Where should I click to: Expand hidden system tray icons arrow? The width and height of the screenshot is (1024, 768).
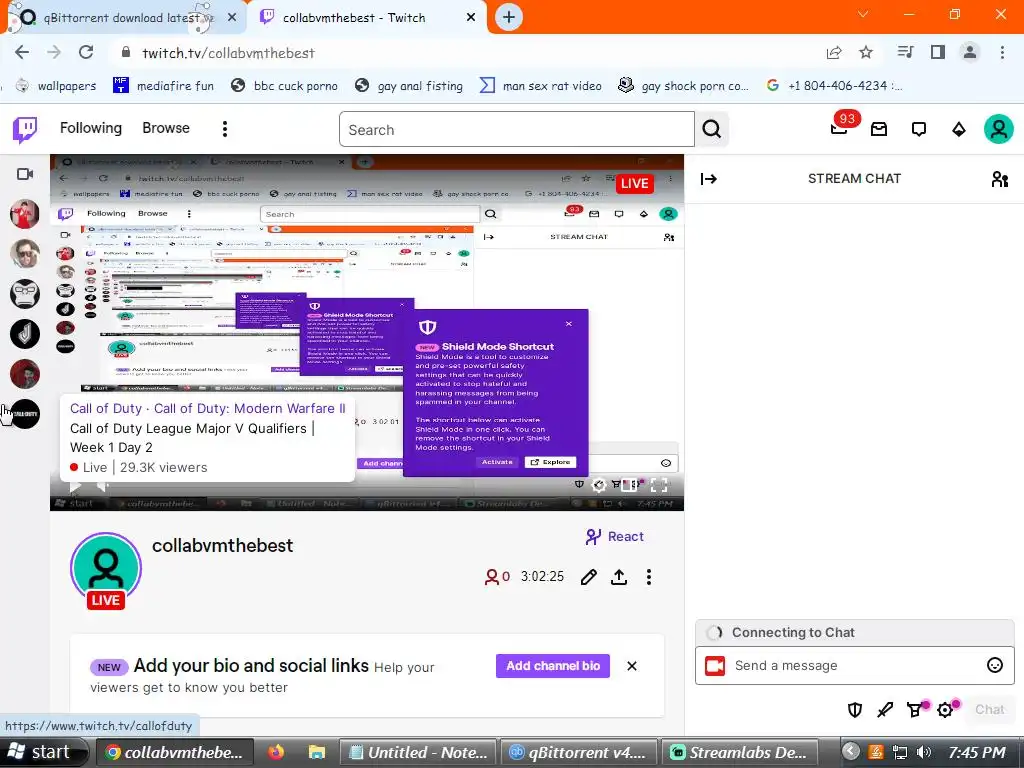click(x=850, y=752)
